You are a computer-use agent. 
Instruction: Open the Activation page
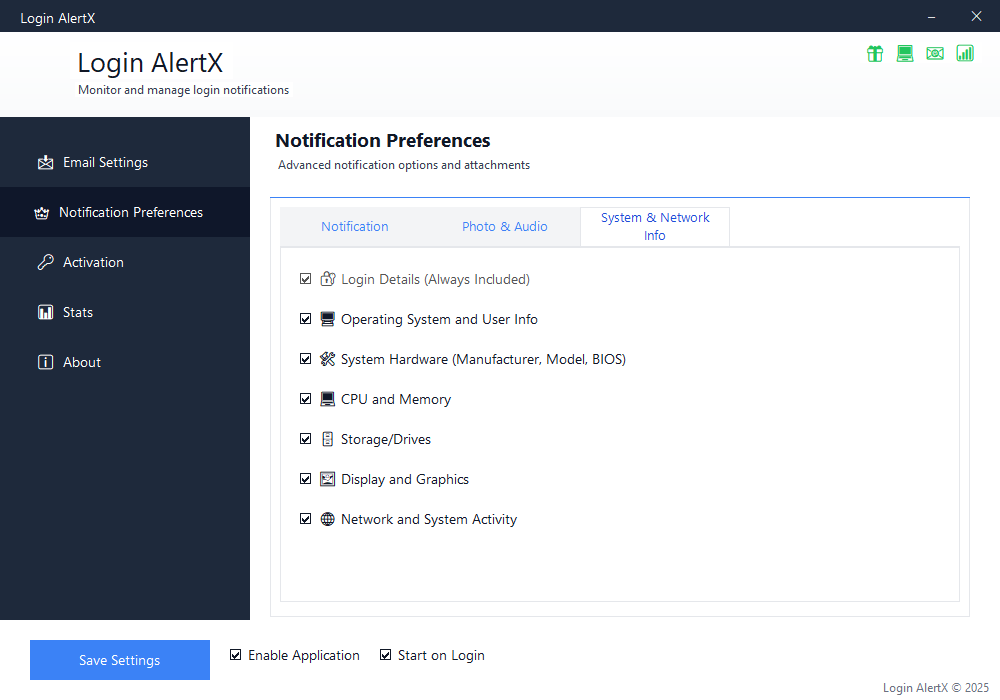pos(125,262)
